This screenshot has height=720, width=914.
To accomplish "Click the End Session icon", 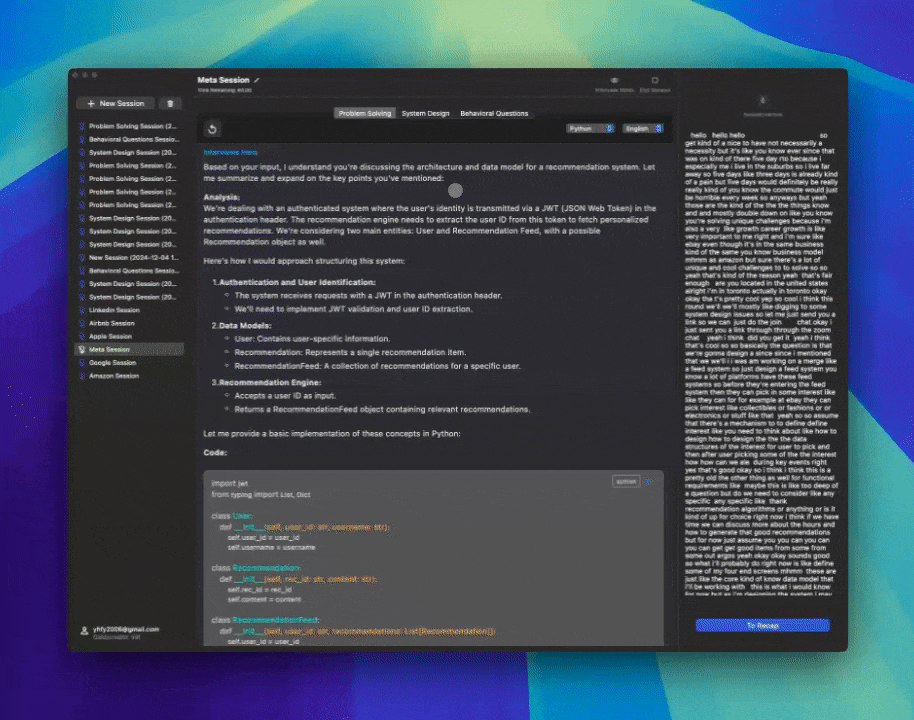I will pos(655,80).
